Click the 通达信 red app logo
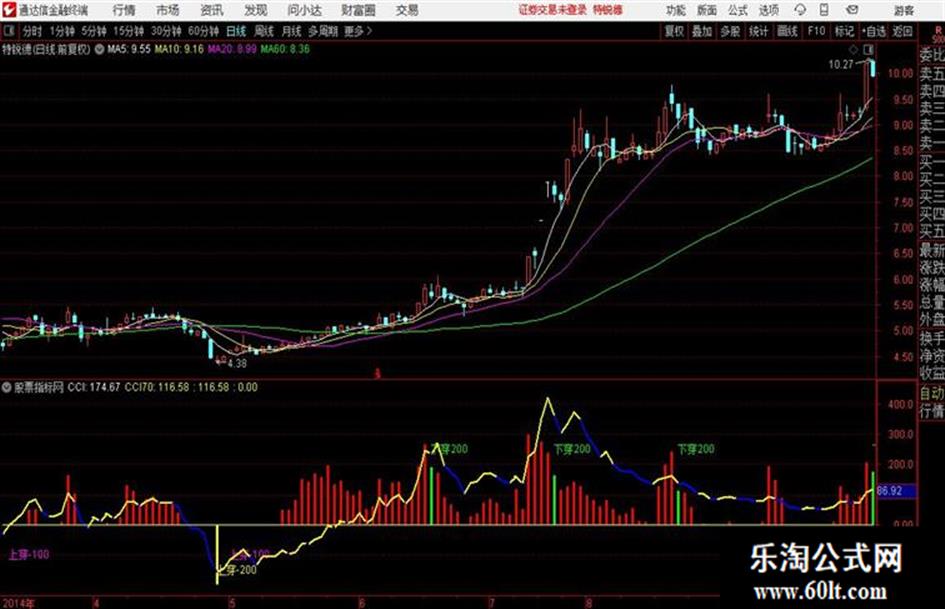This screenshot has height=609, width=945. (x=8, y=10)
